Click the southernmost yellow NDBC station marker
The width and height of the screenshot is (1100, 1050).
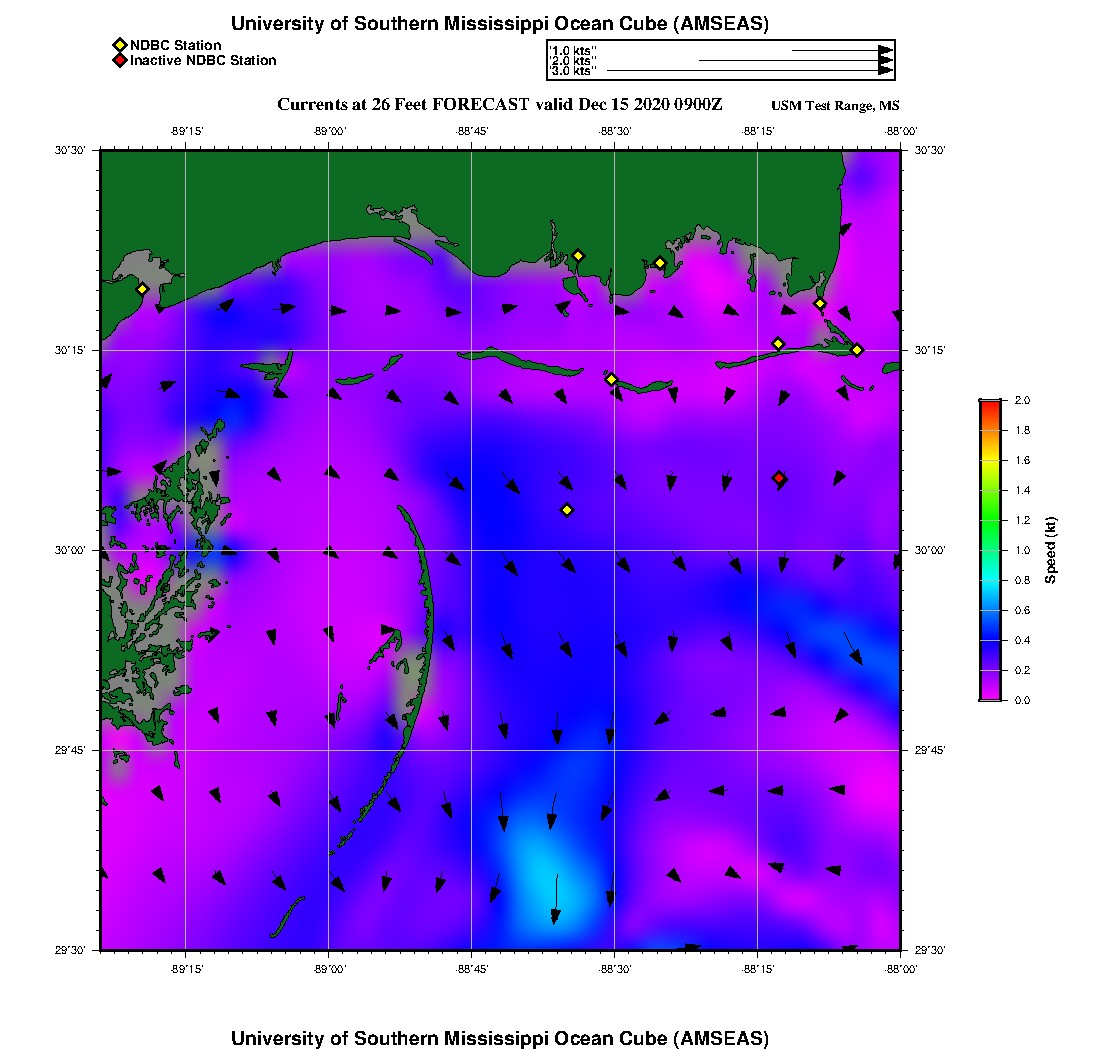pyautogui.click(x=567, y=510)
